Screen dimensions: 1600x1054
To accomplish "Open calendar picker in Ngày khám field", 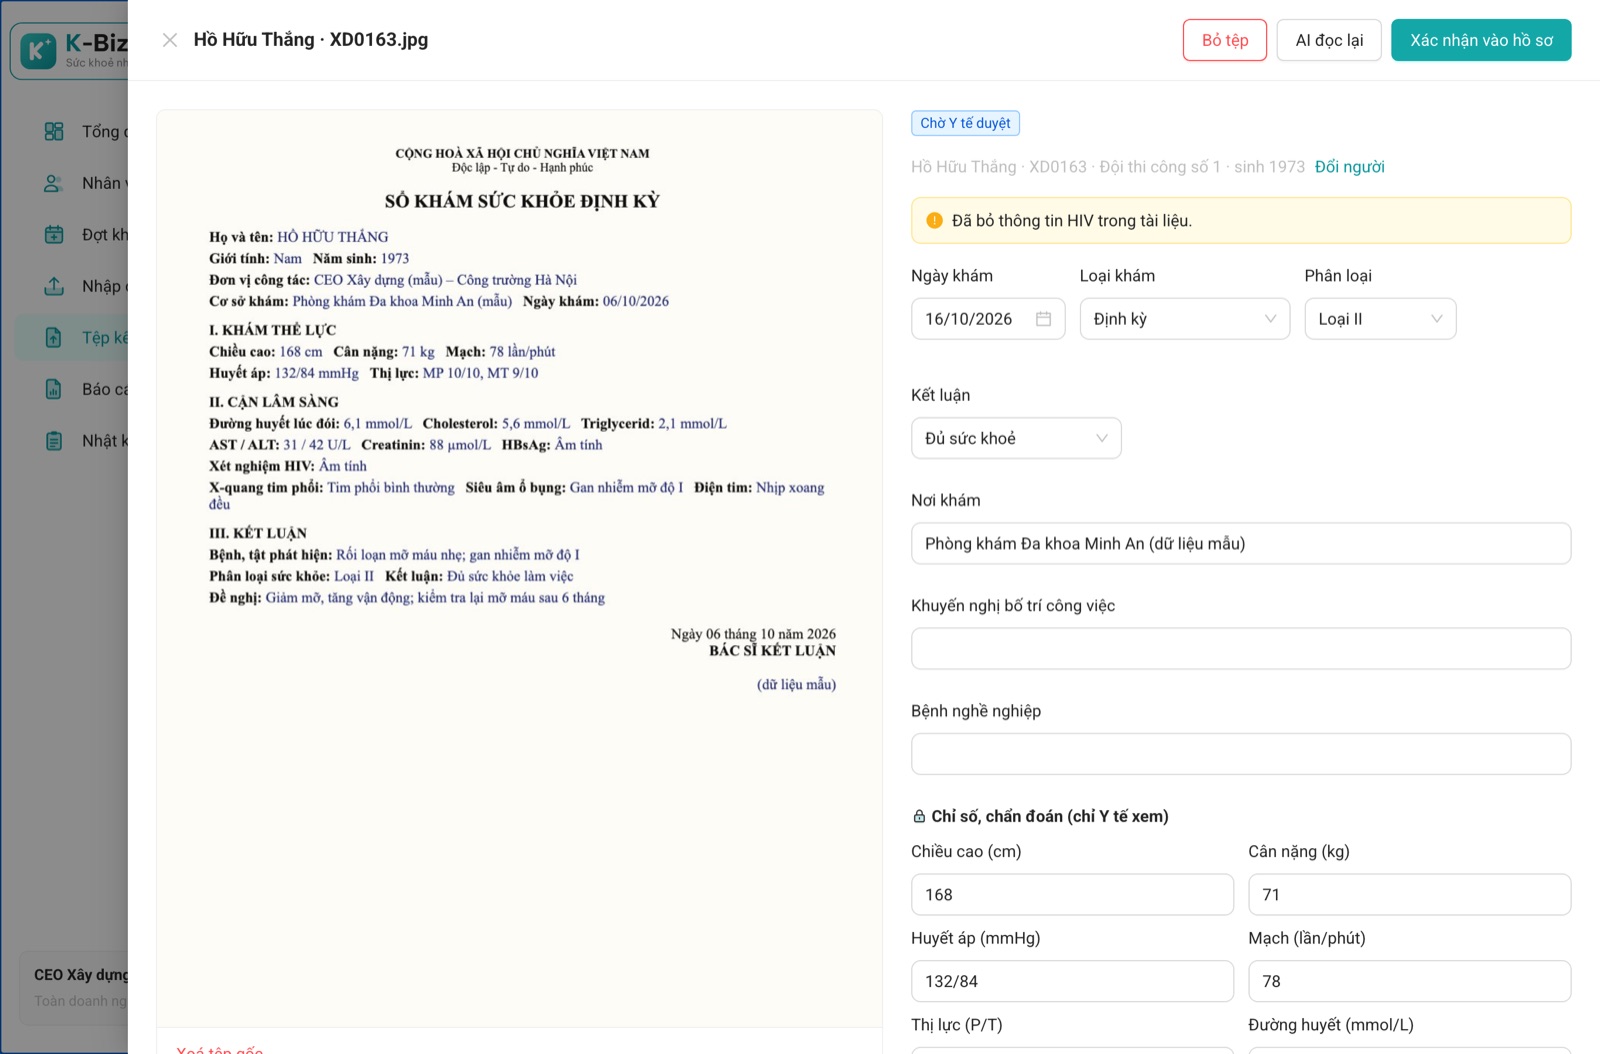I will tap(1043, 319).
